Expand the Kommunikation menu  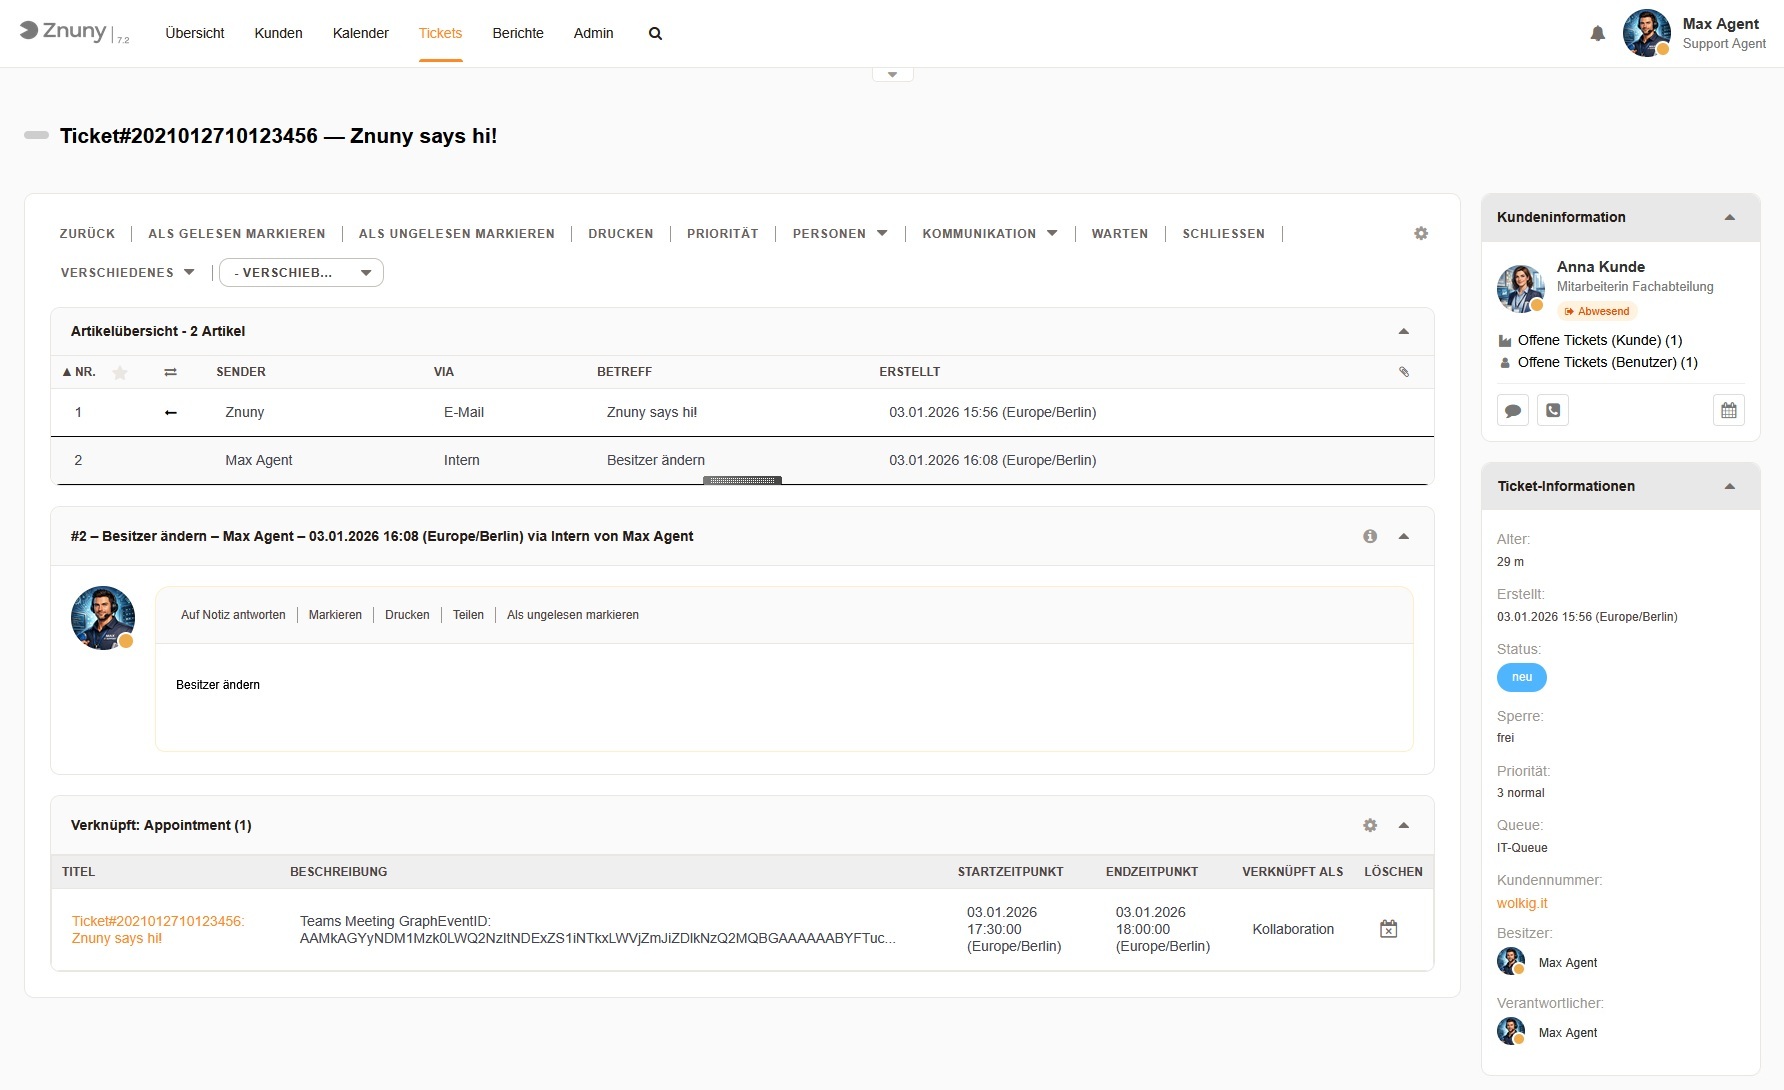coord(989,233)
